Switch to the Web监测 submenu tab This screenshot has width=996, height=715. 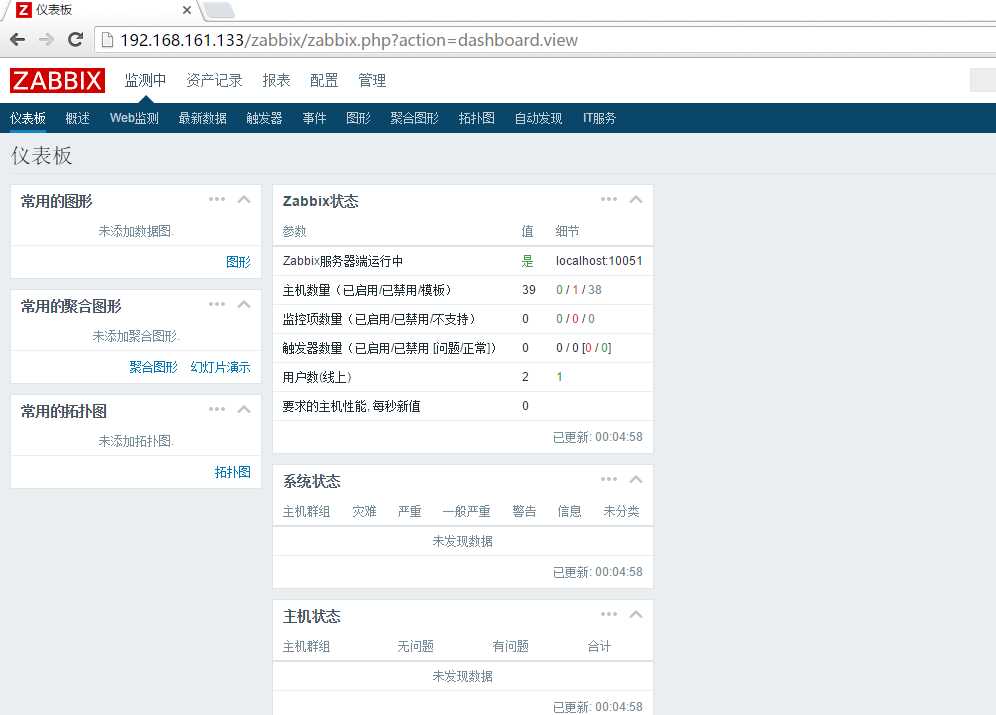[134, 118]
